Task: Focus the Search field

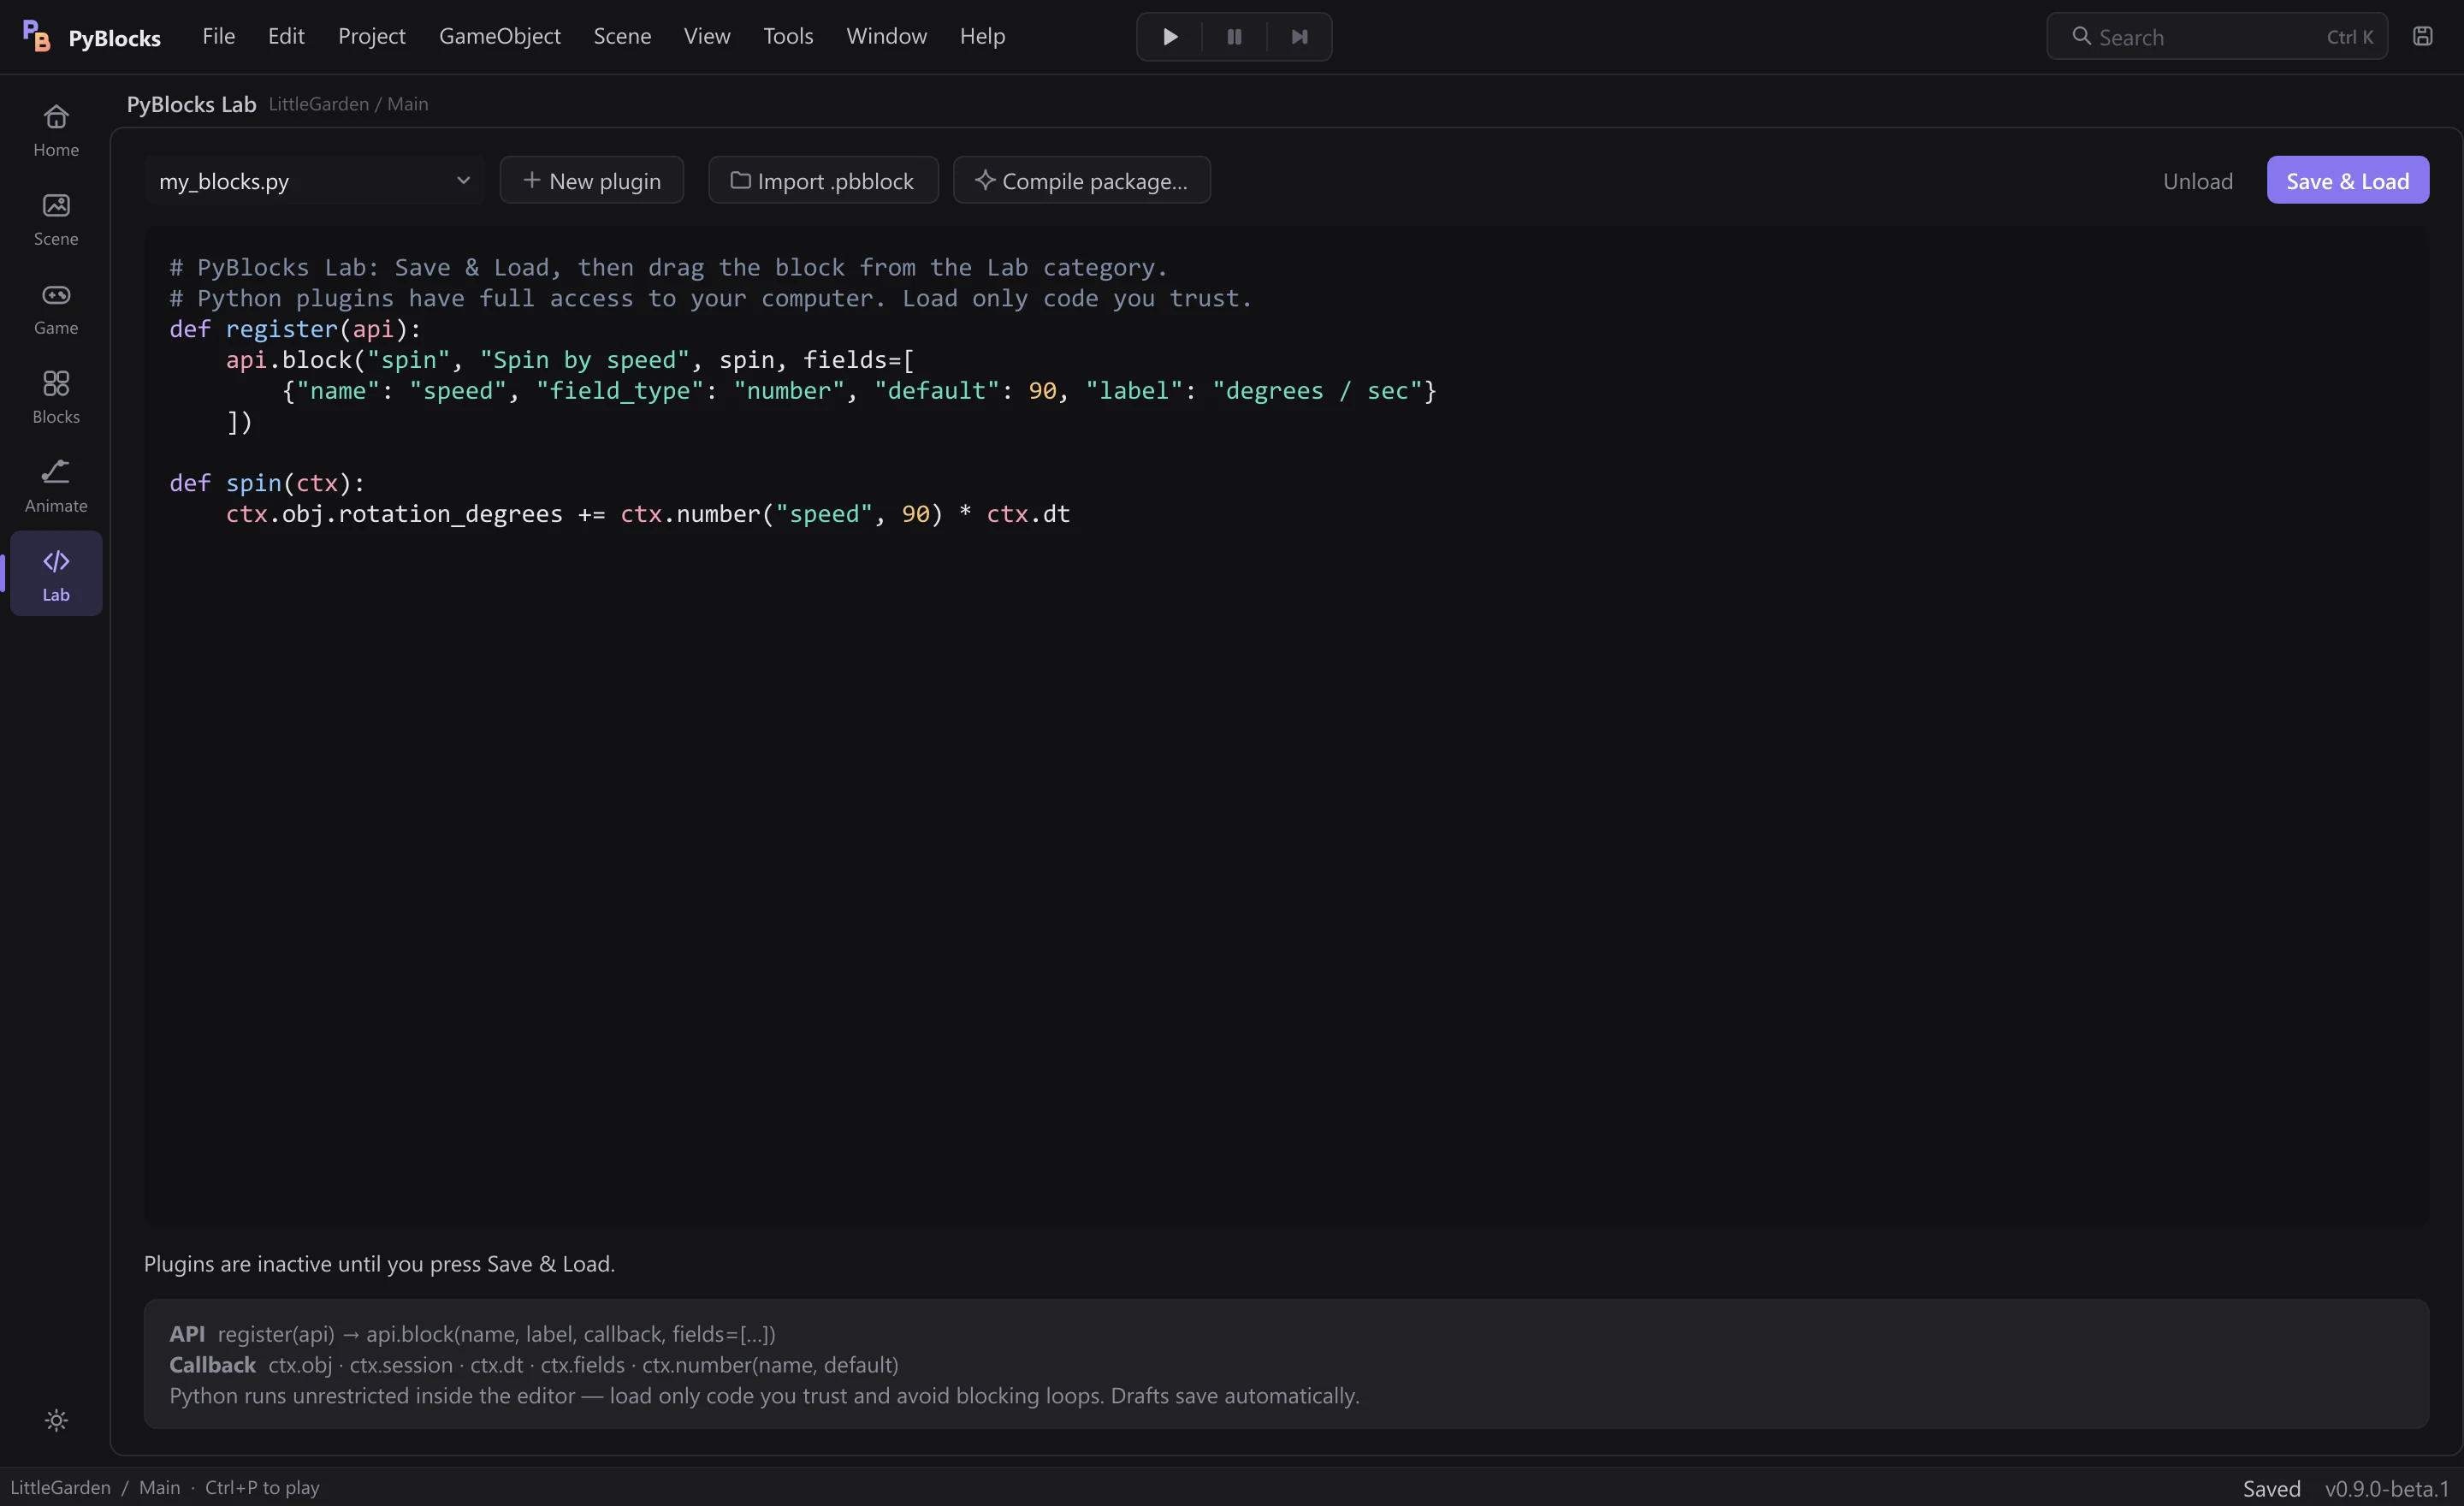Action: [x=2217, y=36]
